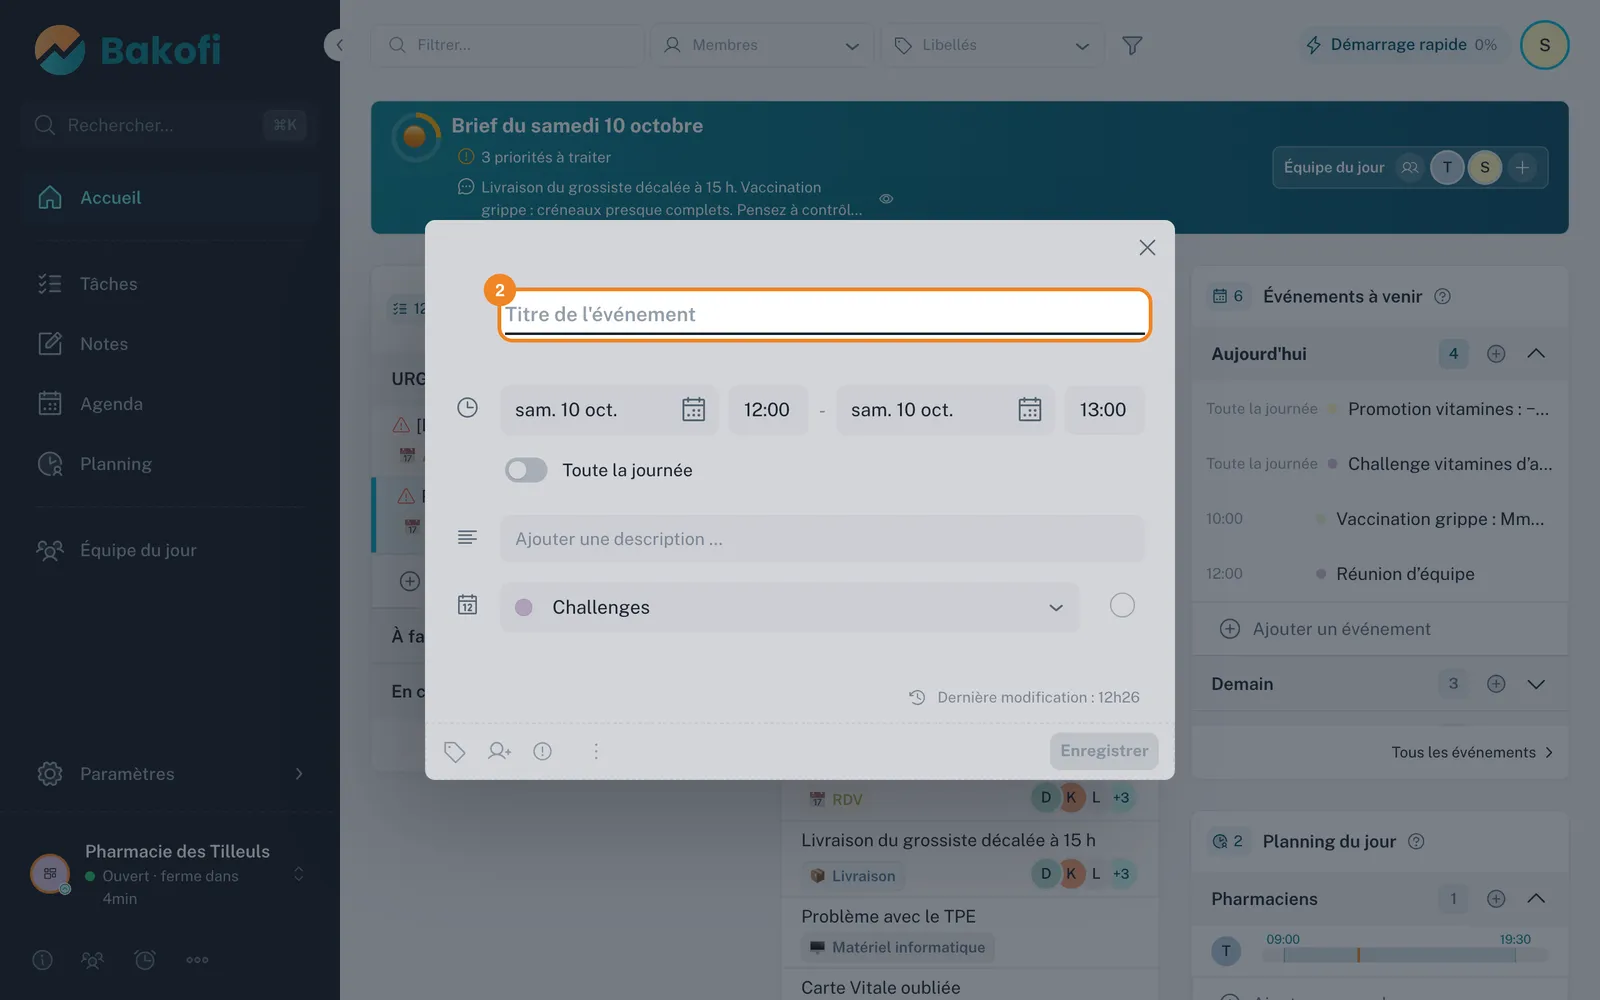
Task: Open the end date calendar picker
Action: [x=1029, y=409]
